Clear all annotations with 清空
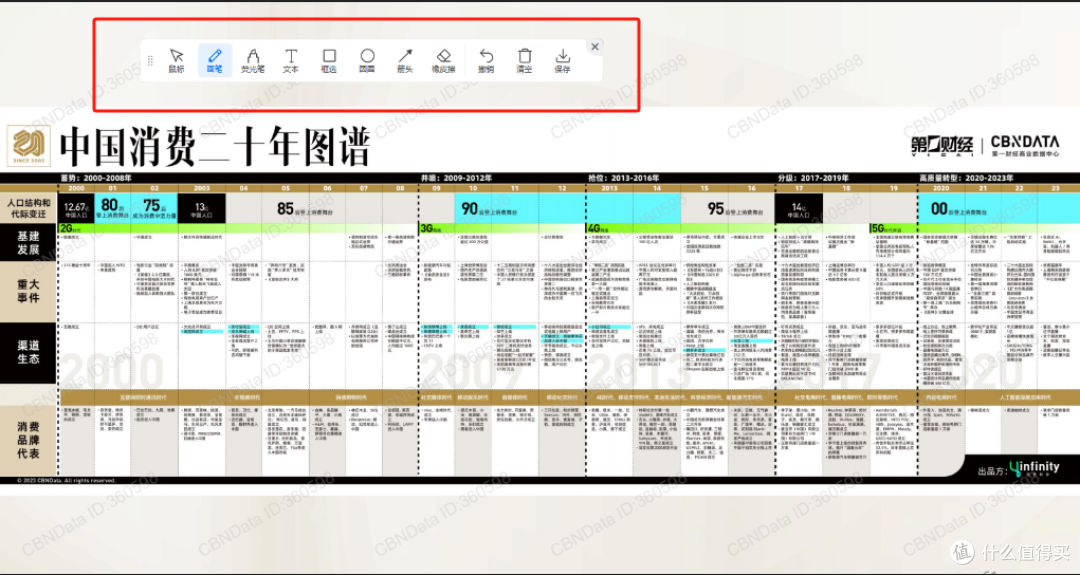The height and width of the screenshot is (575, 1080). [x=524, y=61]
